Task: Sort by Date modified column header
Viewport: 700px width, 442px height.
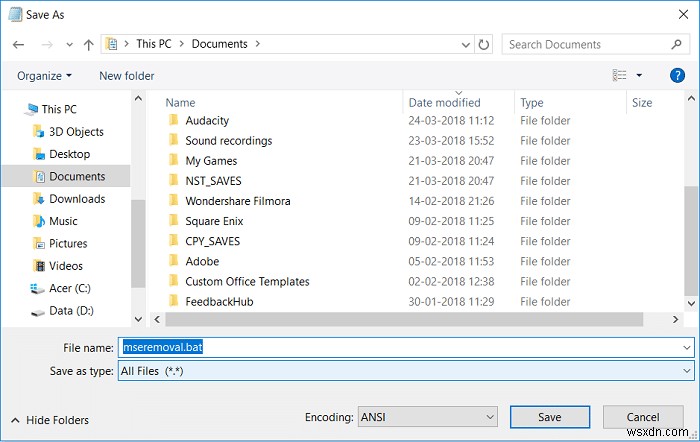Action: [445, 103]
